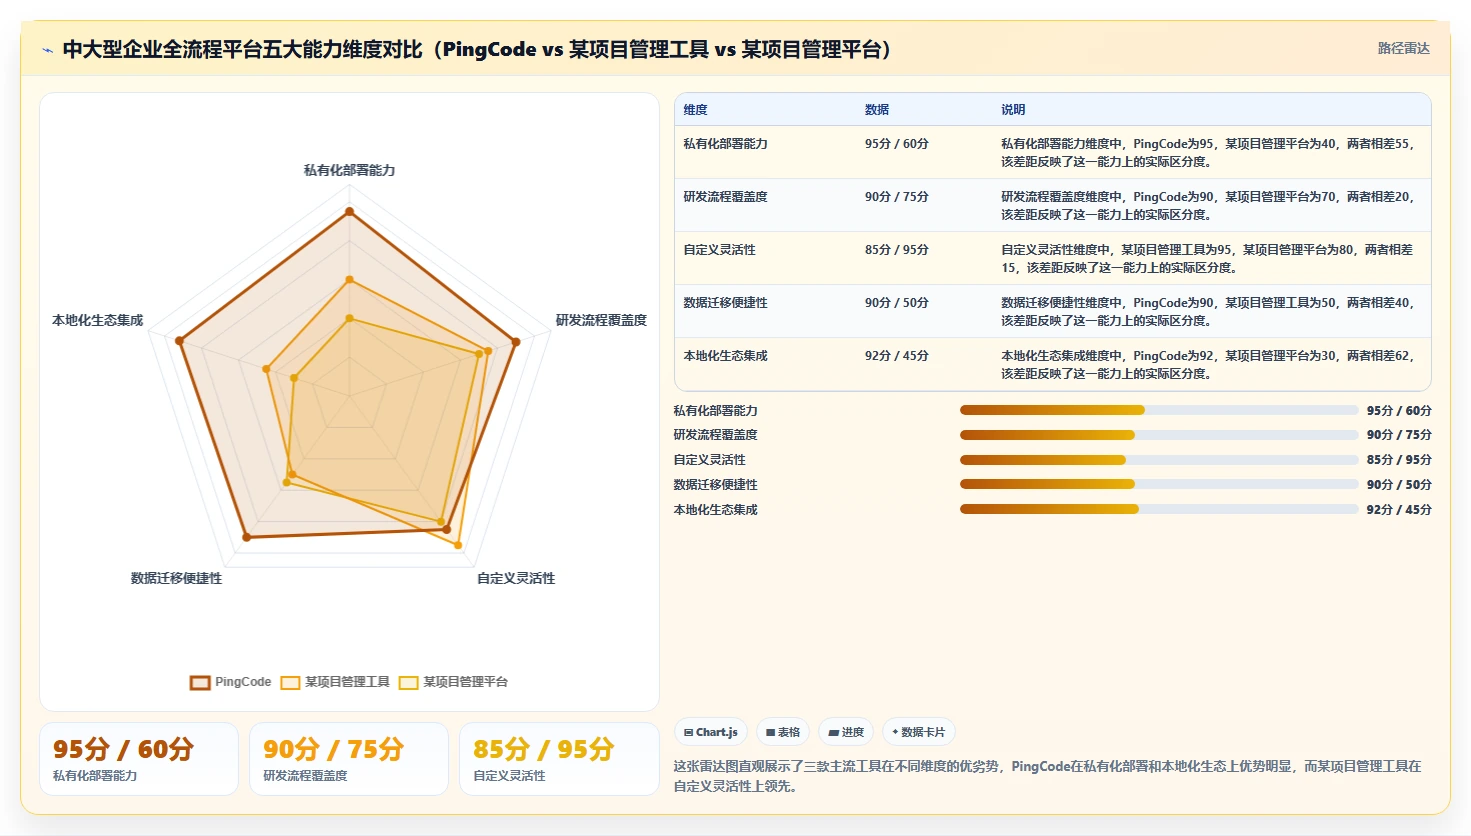Click the 进度 chip
This screenshot has width=1471, height=836.
tap(846, 732)
